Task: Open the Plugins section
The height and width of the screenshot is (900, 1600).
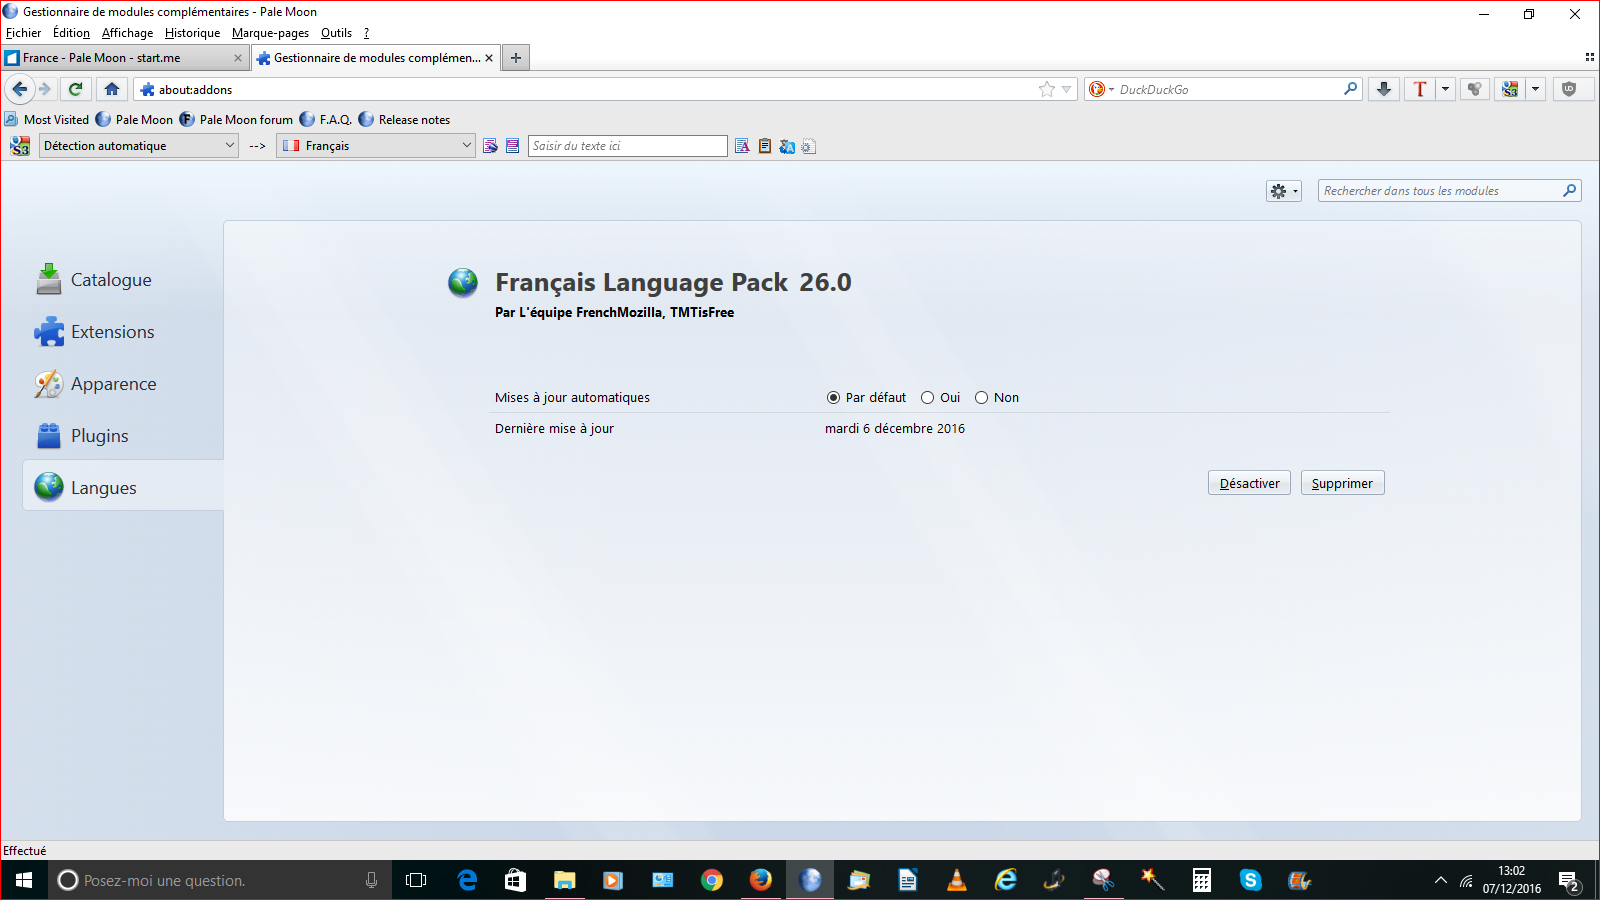Action: pyautogui.click(x=123, y=436)
